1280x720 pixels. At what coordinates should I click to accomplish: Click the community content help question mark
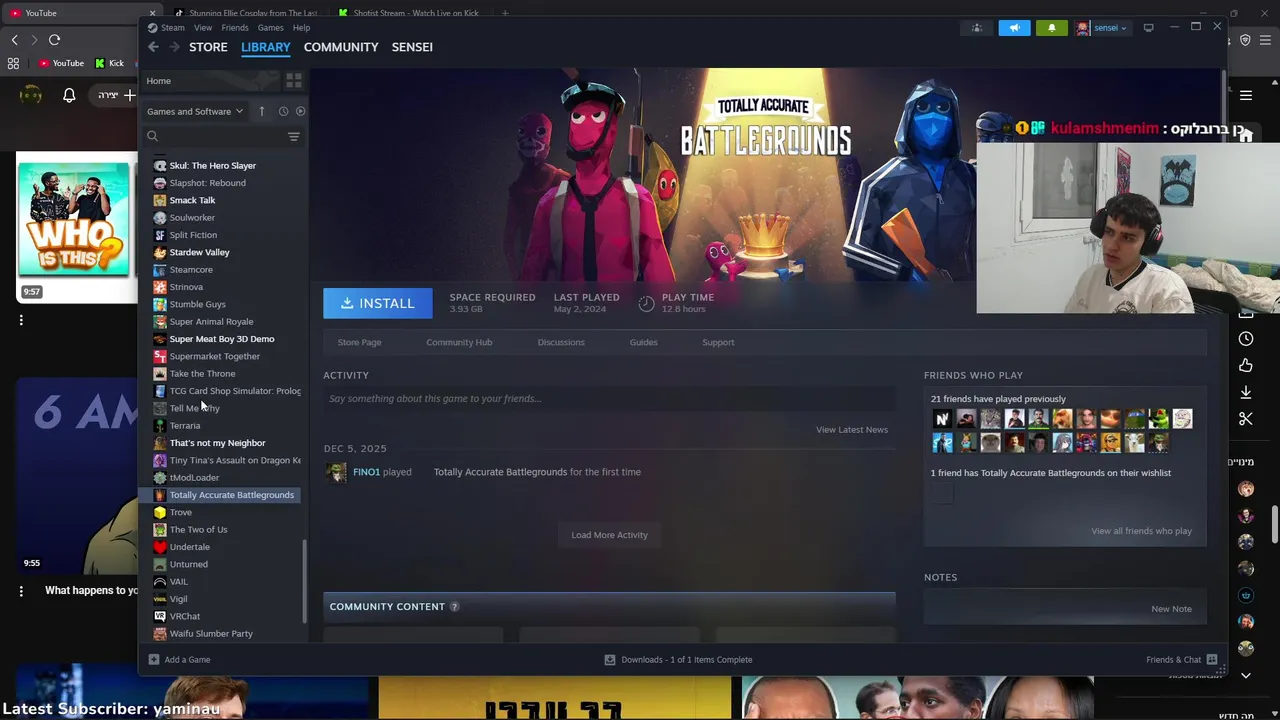[x=454, y=606]
